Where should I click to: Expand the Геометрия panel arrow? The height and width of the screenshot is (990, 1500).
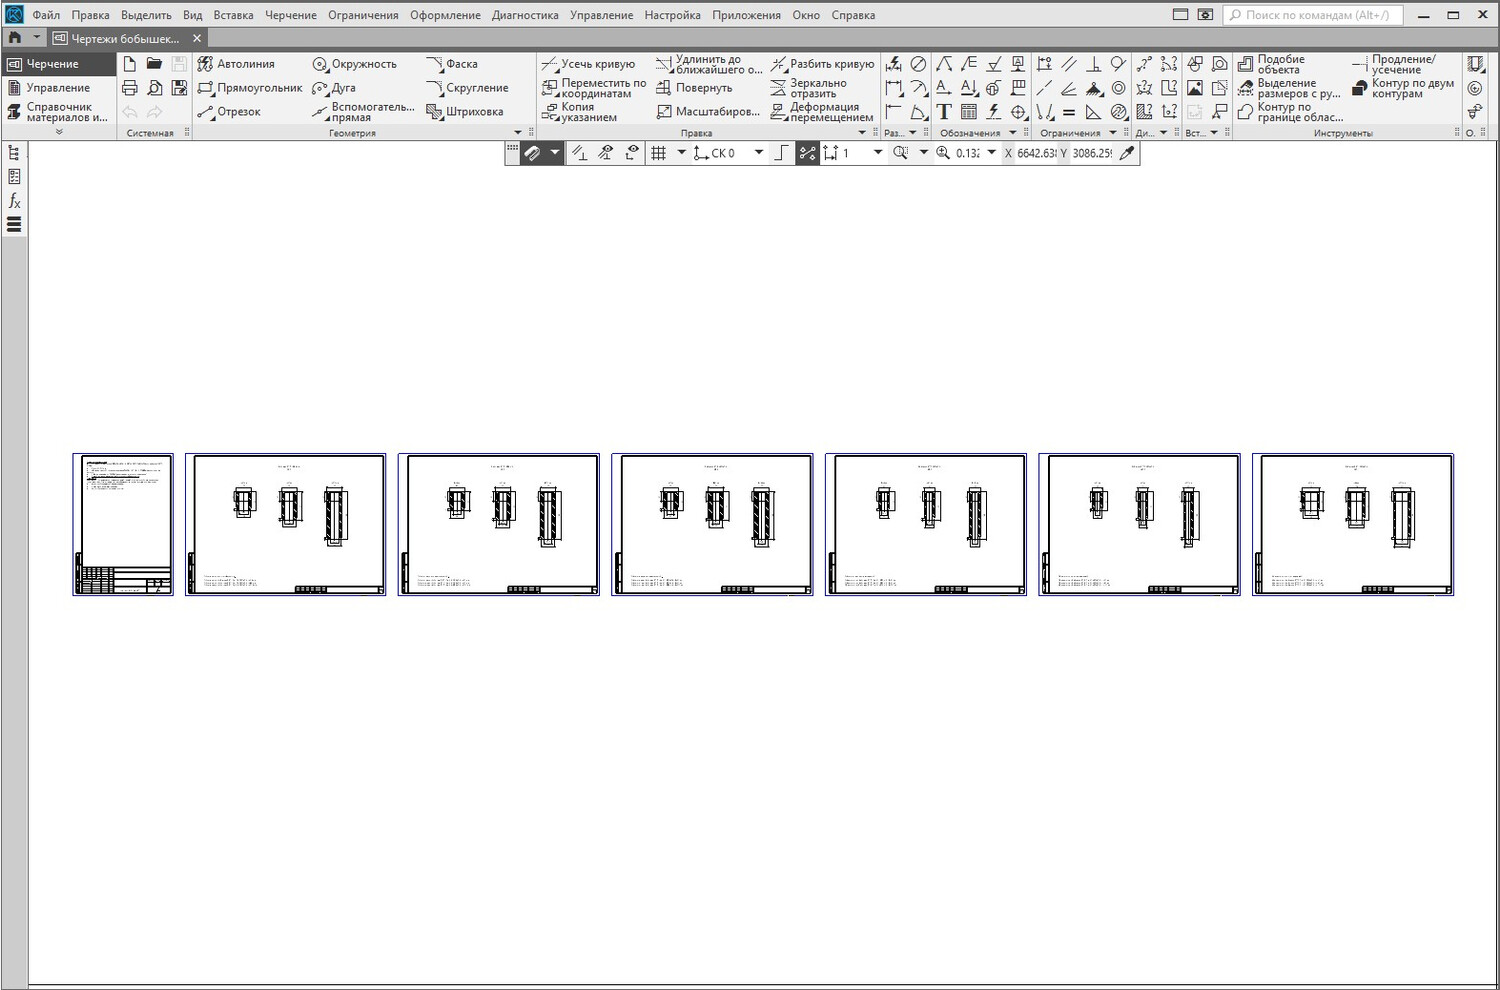517,133
